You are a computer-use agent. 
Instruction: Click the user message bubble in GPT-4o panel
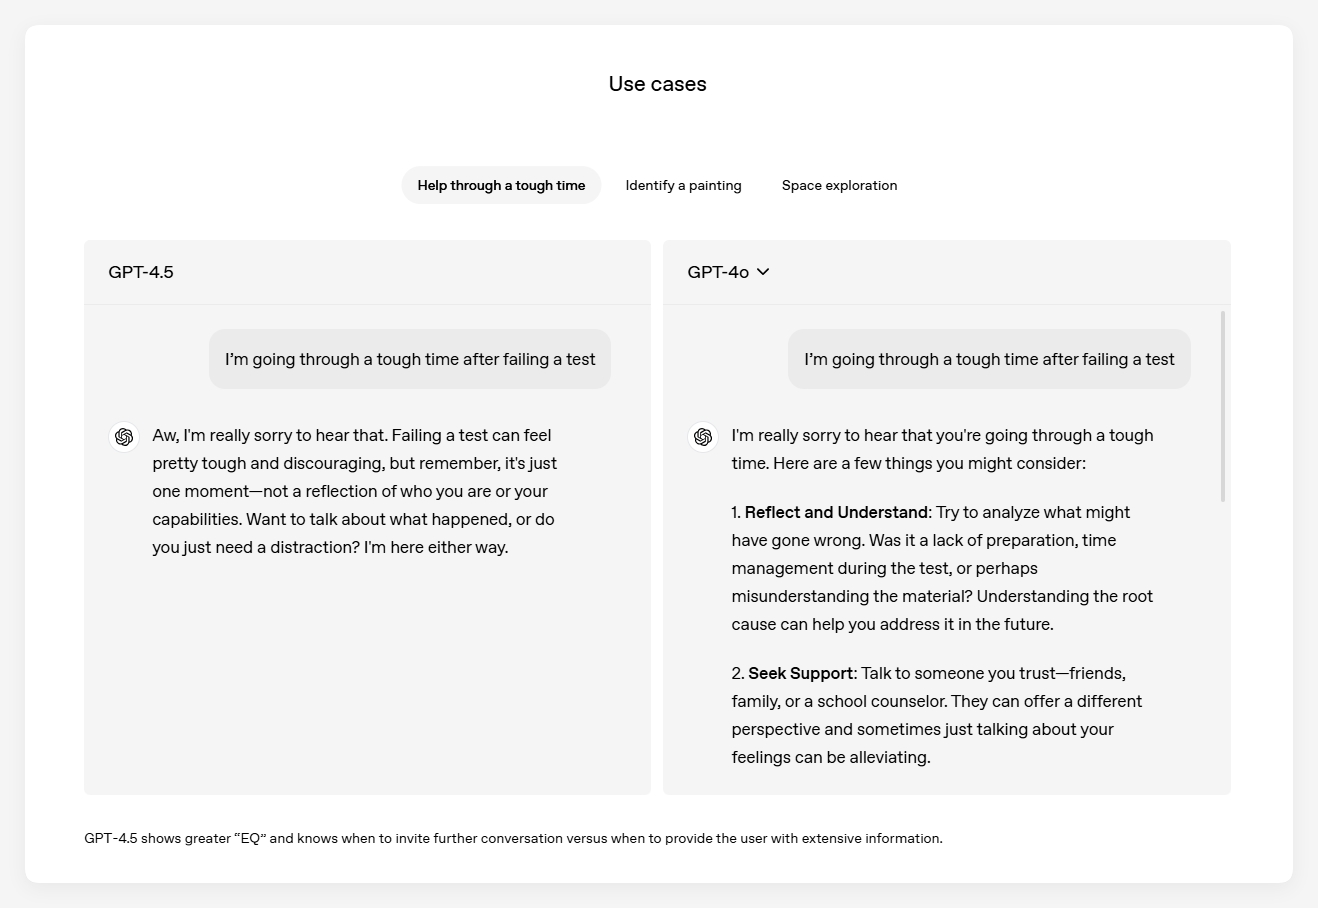pos(989,359)
